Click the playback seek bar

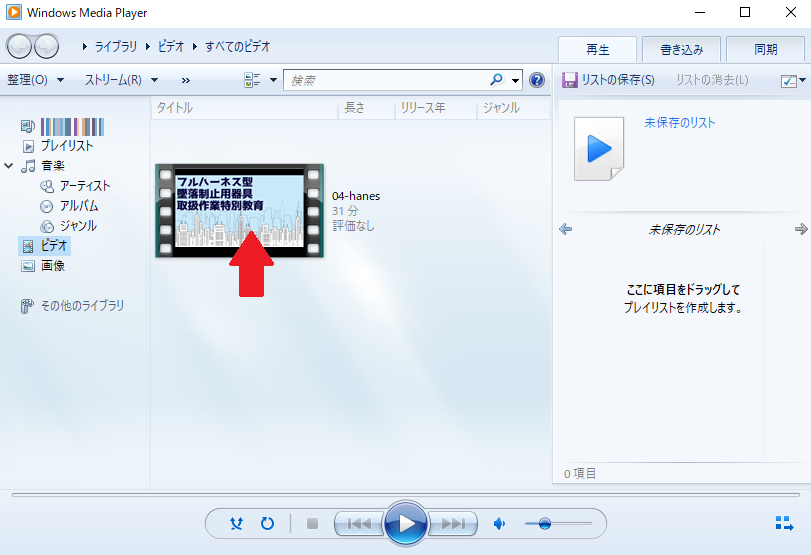click(x=406, y=495)
